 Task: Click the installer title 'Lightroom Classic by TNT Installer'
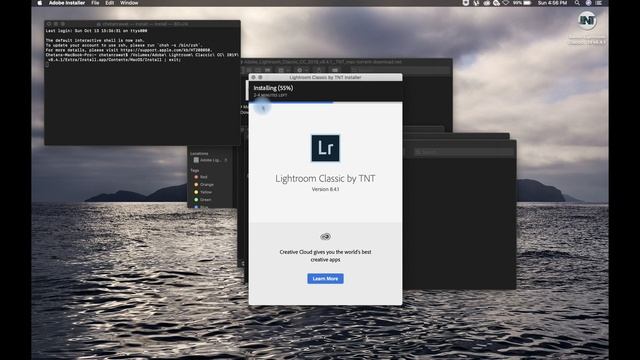point(325,77)
